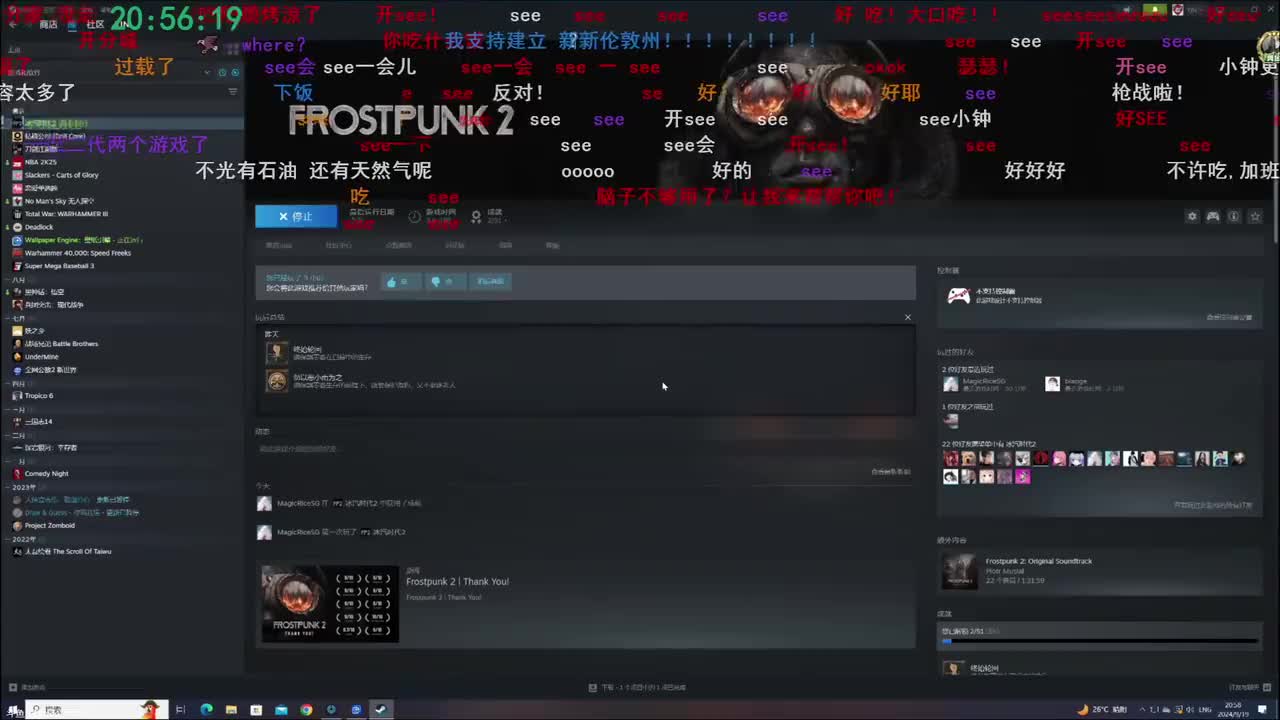
Task: Open File Explorer from the taskbar
Action: tap(231, 710)
